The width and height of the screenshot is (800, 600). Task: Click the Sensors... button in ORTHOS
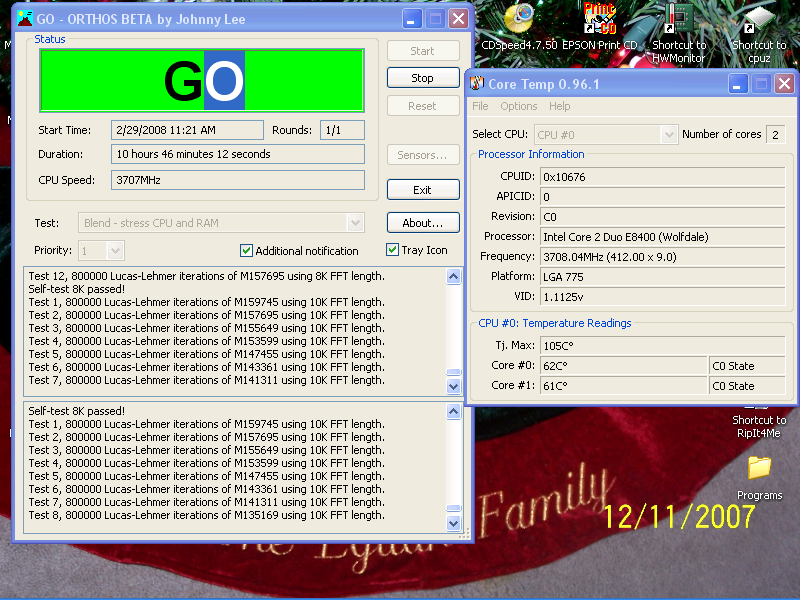423,155
